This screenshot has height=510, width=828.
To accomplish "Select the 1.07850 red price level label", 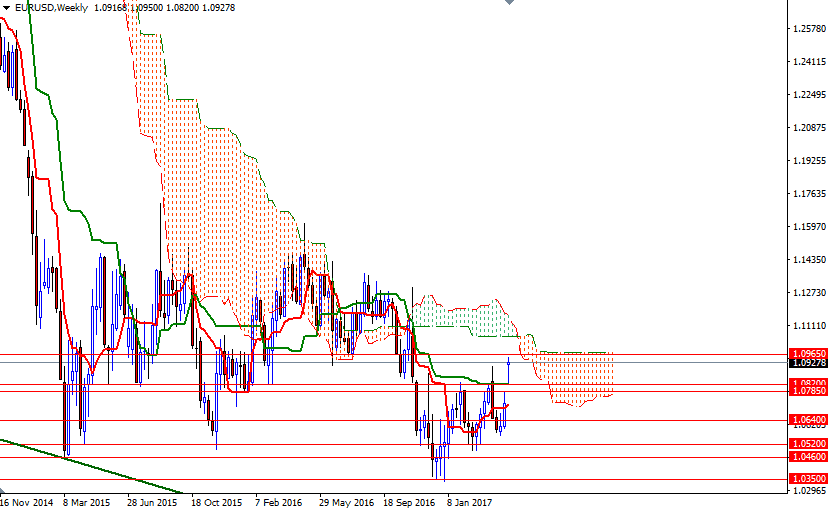I will (808, 391).
